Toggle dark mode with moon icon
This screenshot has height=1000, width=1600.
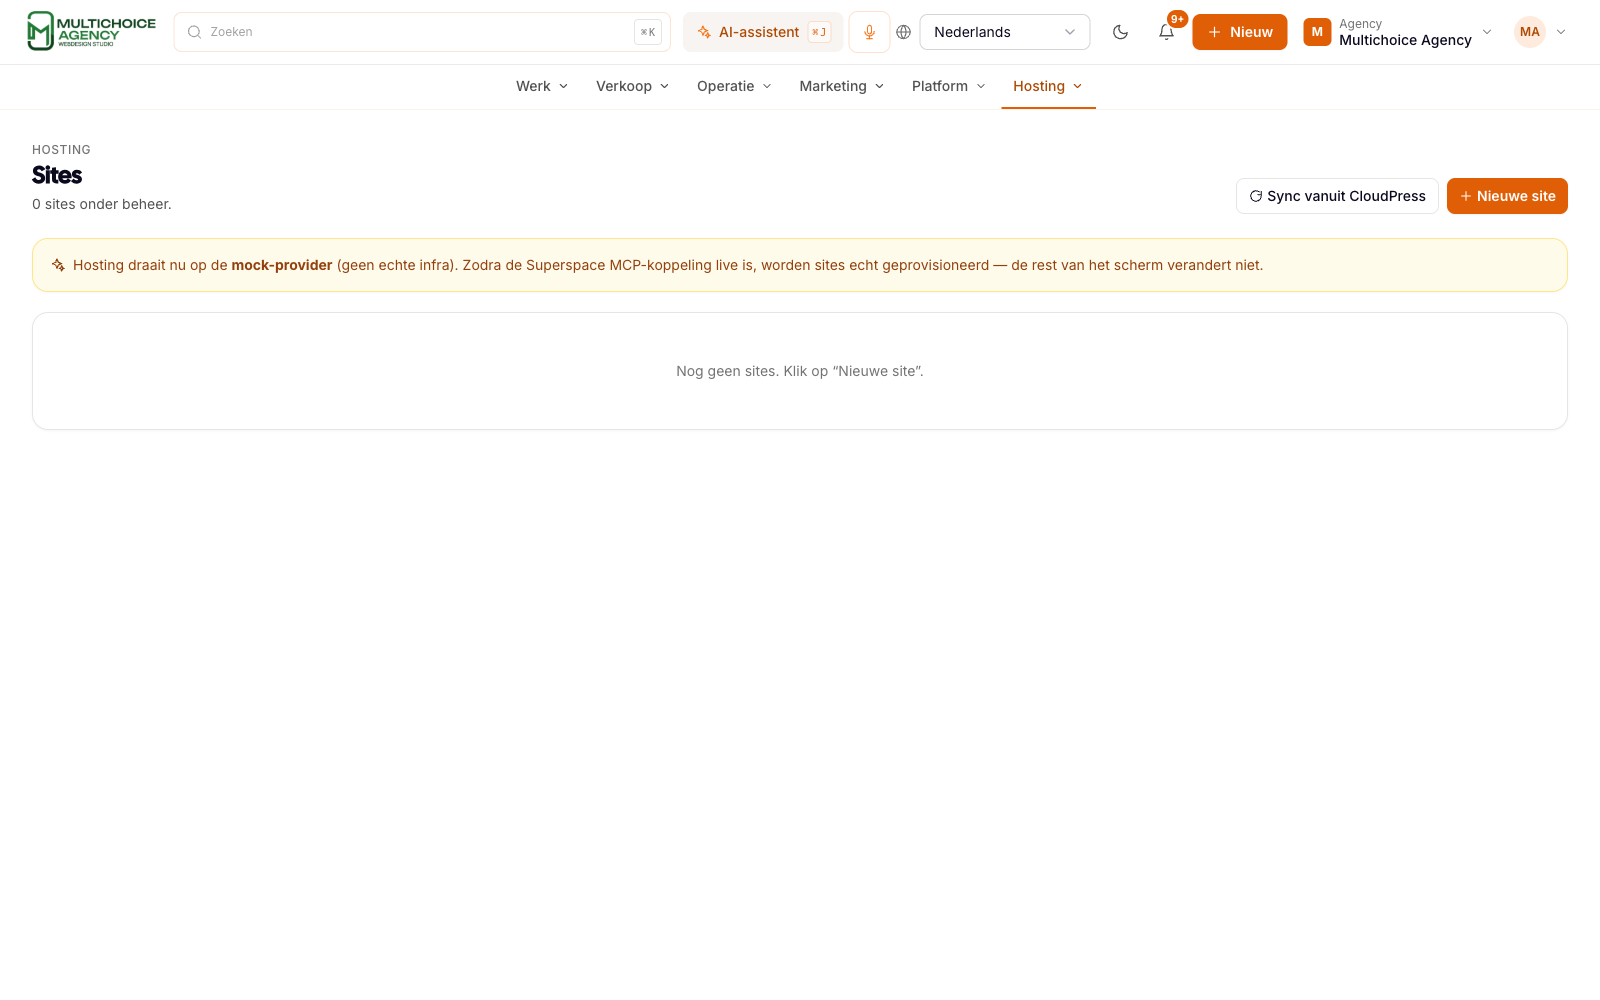click(1120, 32)
